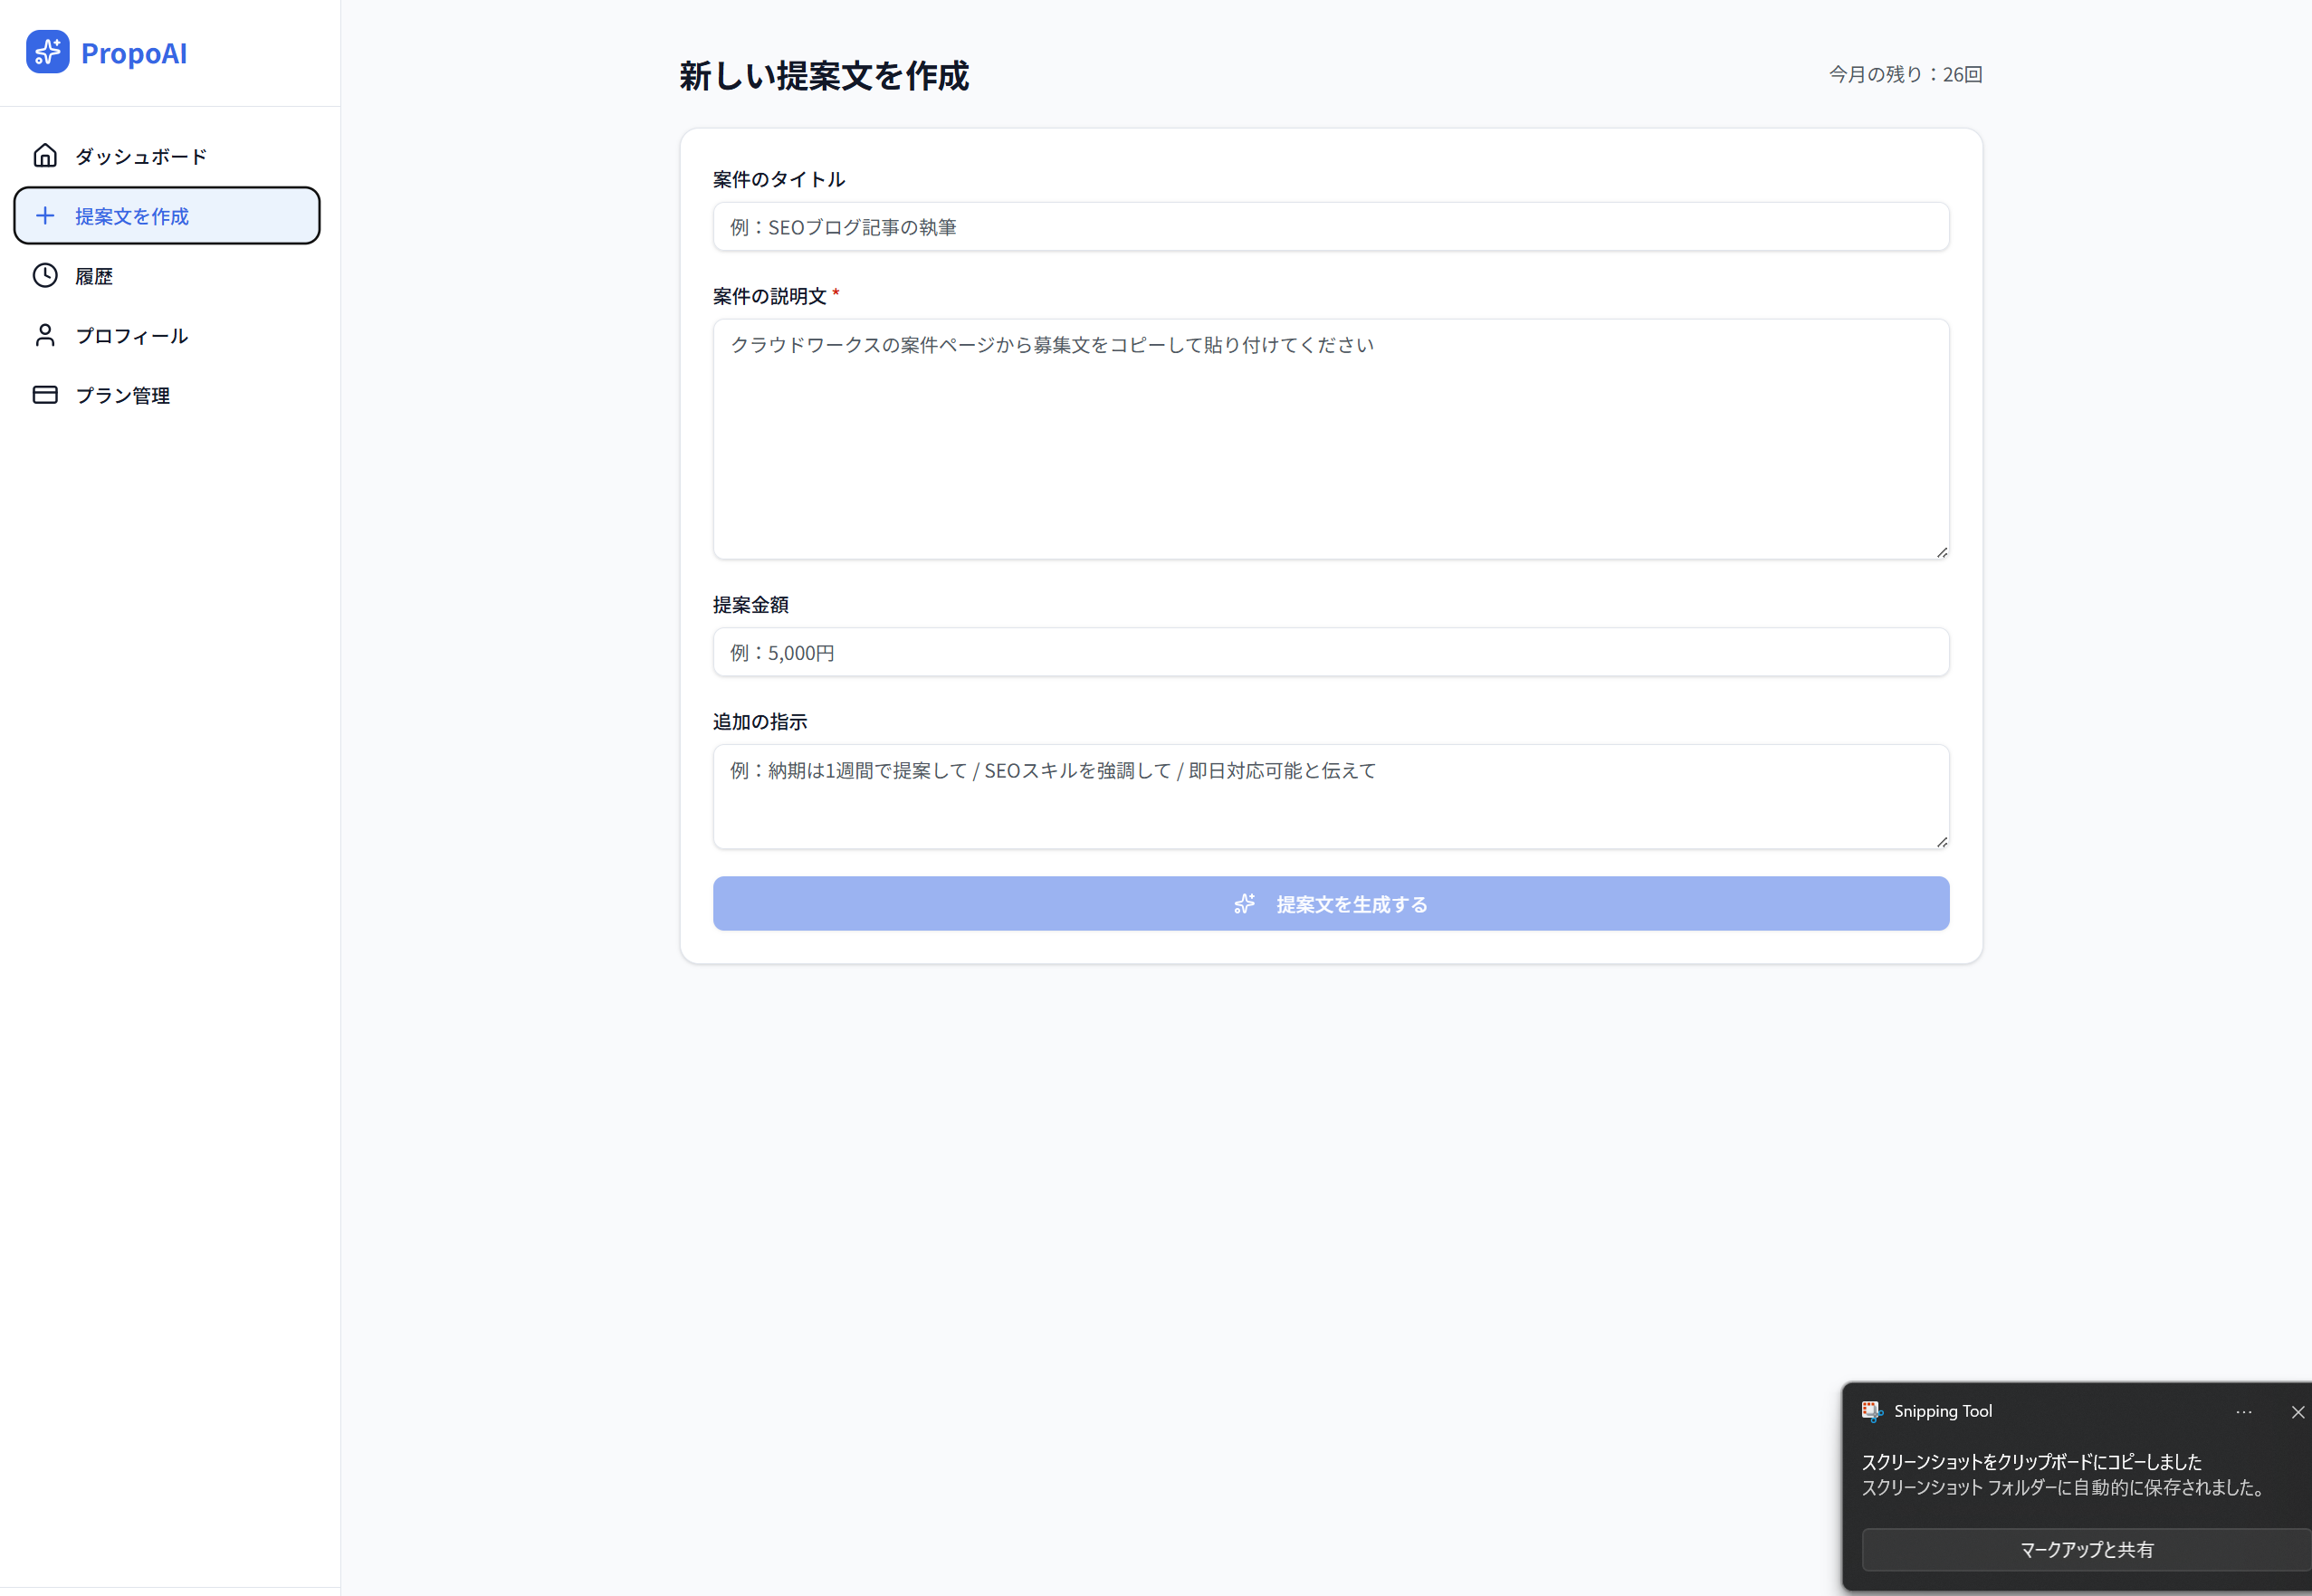Click the plus icon for 提案文を作成
The height and width of the screenshot is (1596, 2312).
45,216
